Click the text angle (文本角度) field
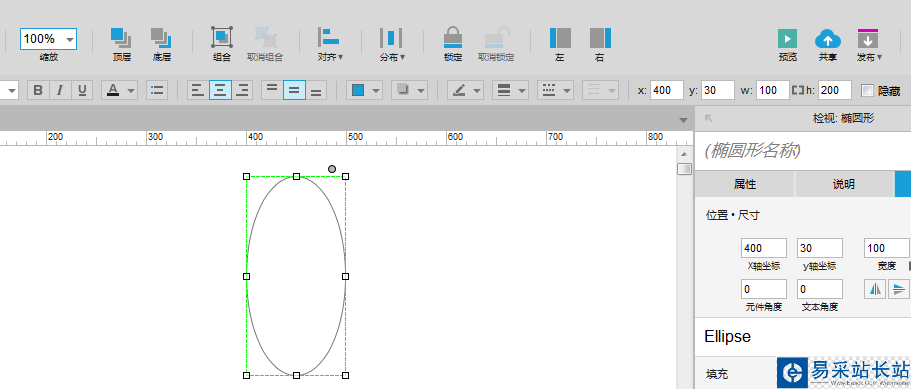 [820, 289]
